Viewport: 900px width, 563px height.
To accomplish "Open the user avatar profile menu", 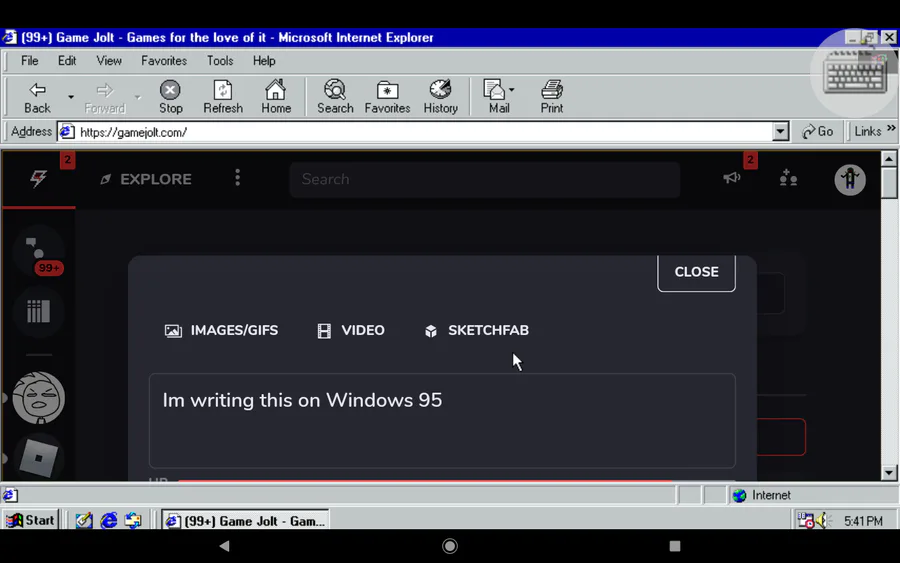I will 850,180.
